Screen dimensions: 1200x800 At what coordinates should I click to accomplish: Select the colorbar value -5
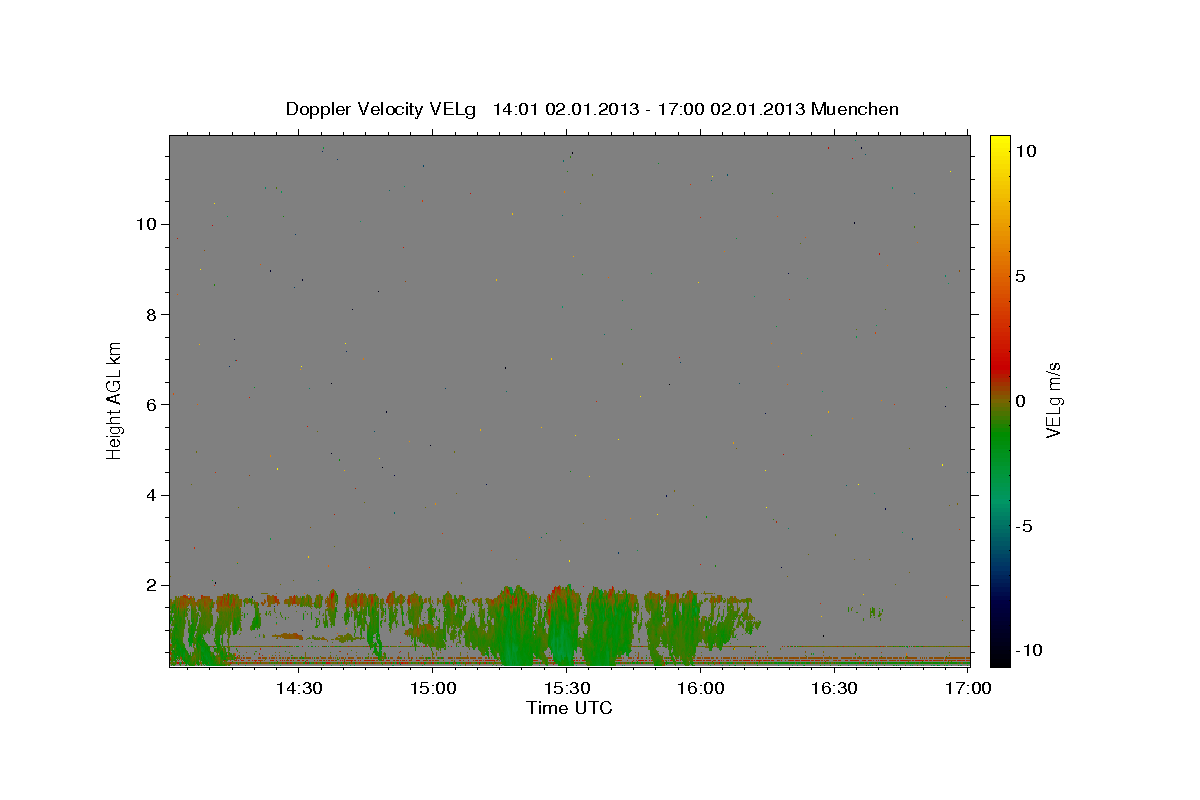click(x=1024, y=526)
